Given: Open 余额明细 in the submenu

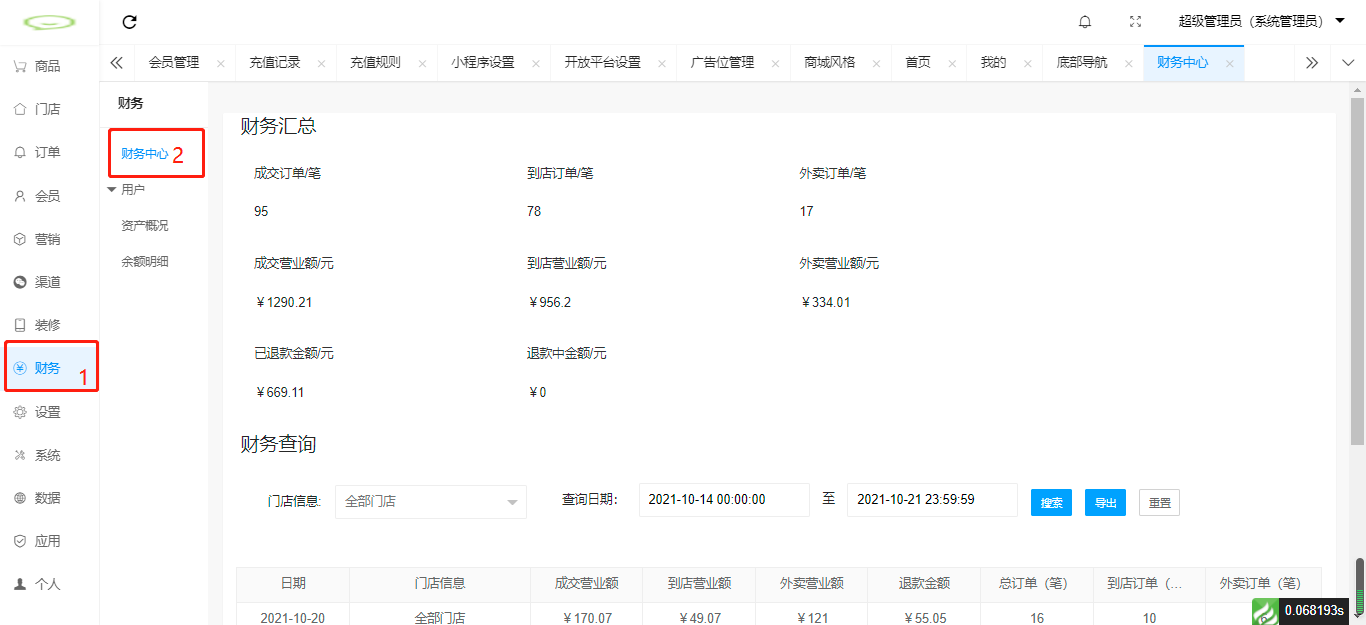Looking at the screenshot, I should [145, 262].
